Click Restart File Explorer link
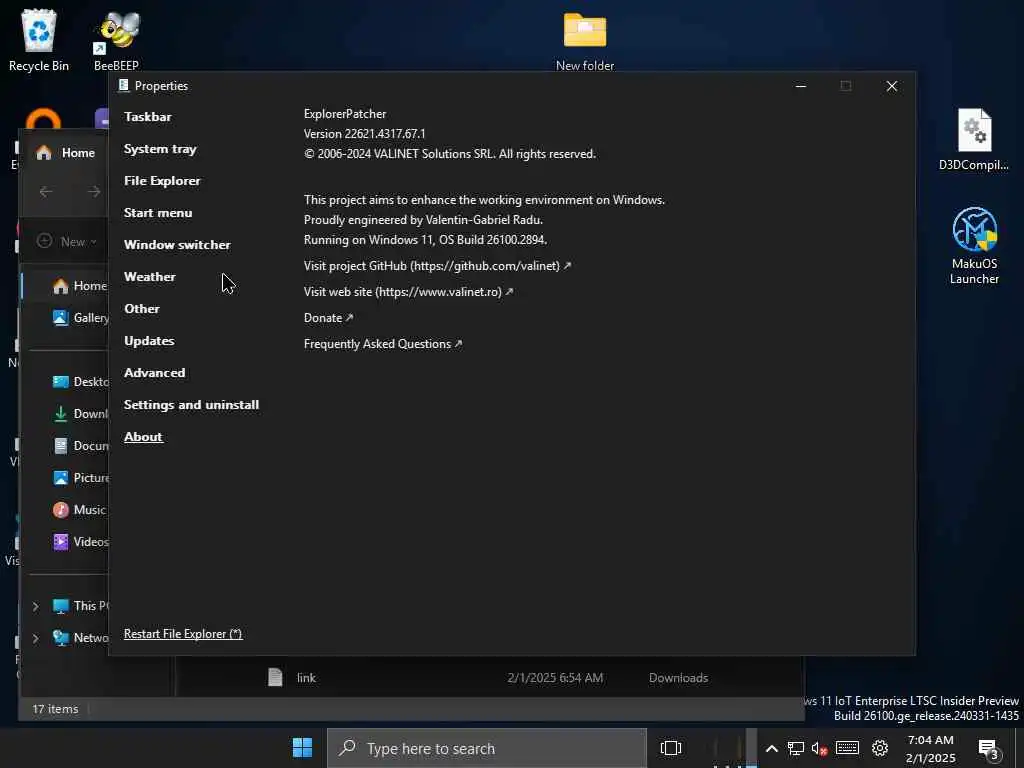This screenshot has height=768, width=1024. 183,634
